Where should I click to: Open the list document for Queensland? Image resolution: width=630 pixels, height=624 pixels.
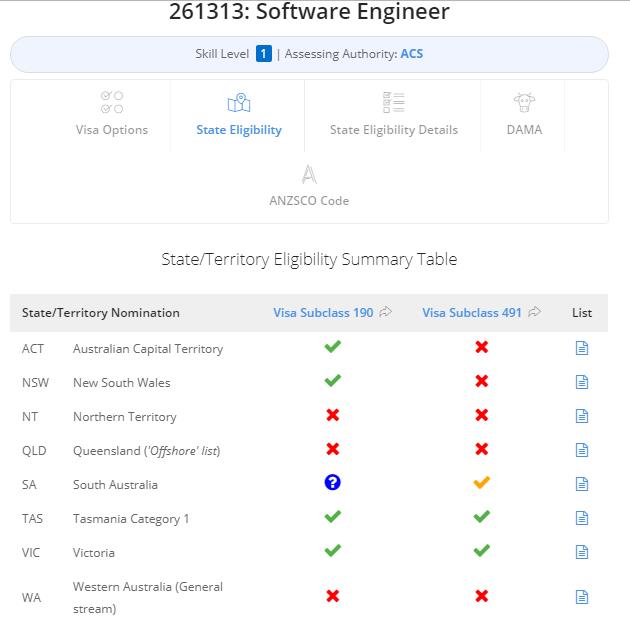(x=581, y=450)
